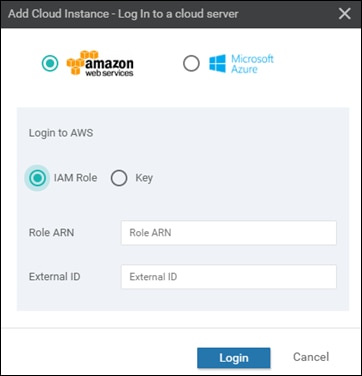The height and width of the screenshot is (376, 362).
Task: Click the Login button
Action: point(234,358)
